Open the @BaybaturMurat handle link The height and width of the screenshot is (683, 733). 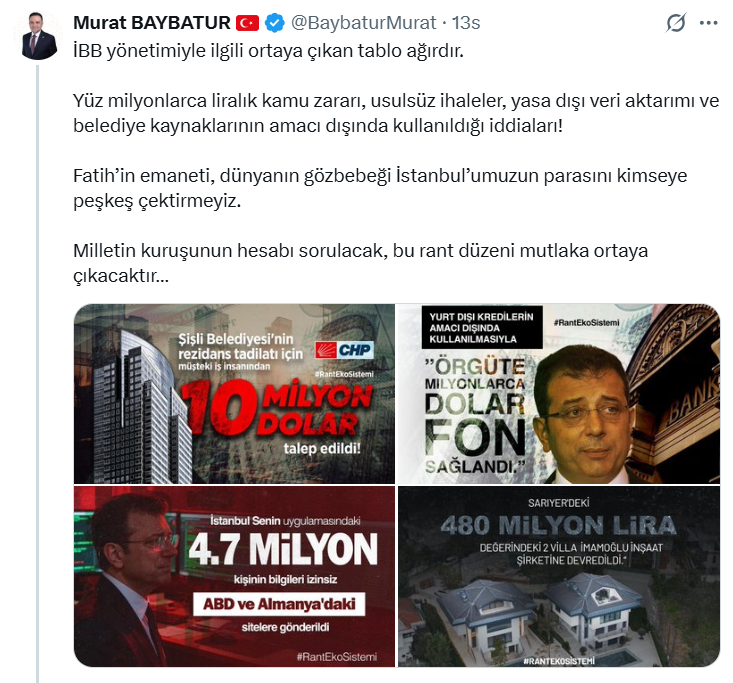[x=363, y=23]
